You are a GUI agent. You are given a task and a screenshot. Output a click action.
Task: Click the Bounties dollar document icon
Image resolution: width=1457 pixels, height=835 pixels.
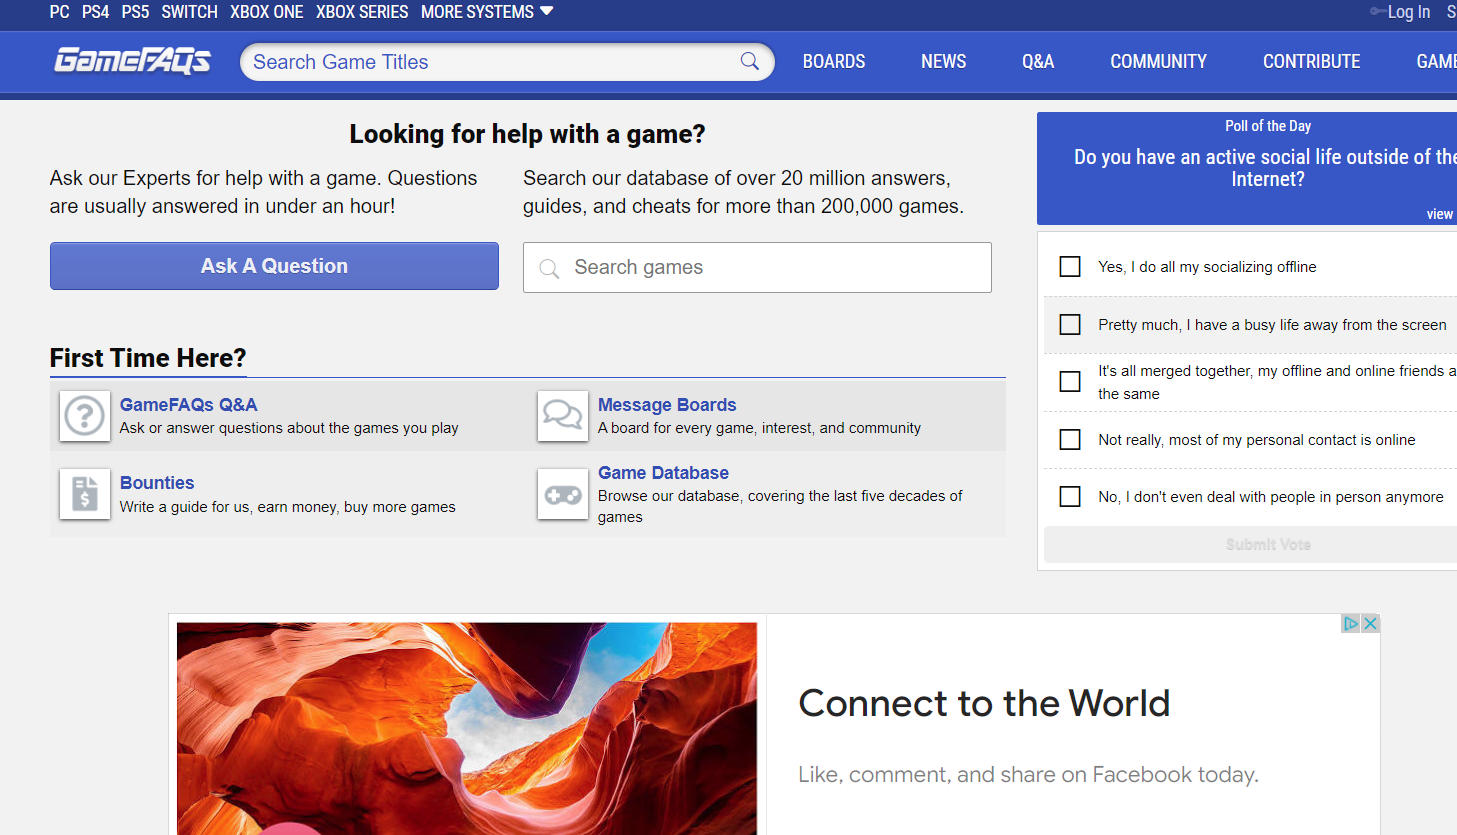[x=85, y=494]
